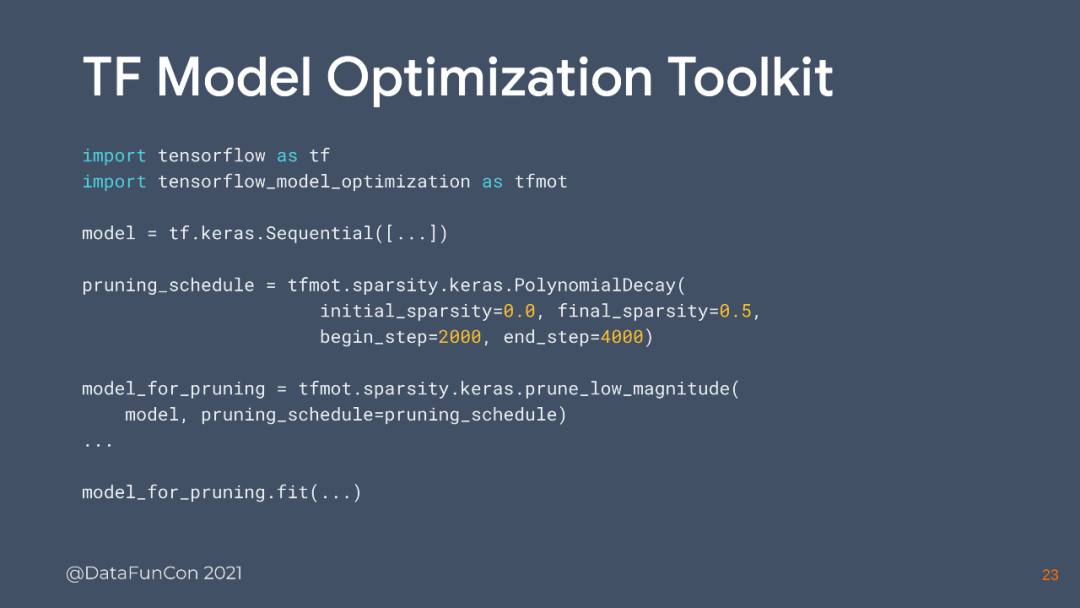Select the "begin_step" value 2000
The image size is (1080, 608).
point(459,338)
